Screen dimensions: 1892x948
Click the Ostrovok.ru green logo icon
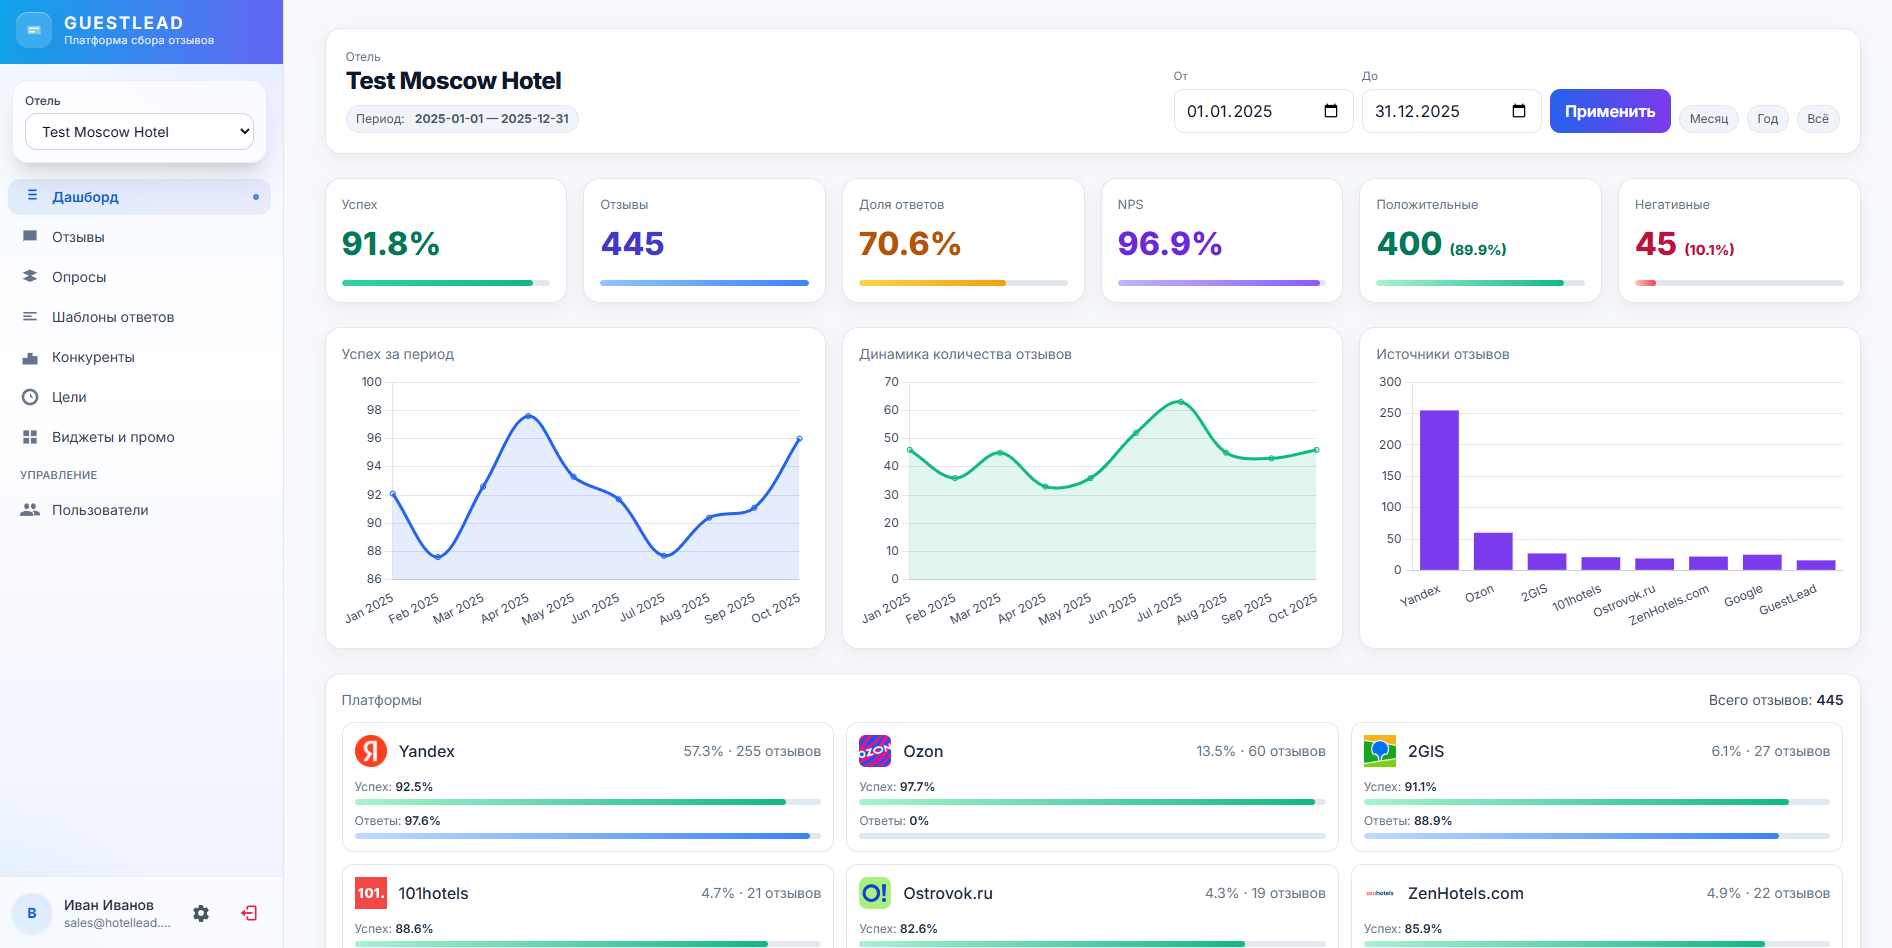(x=875, y=893)
